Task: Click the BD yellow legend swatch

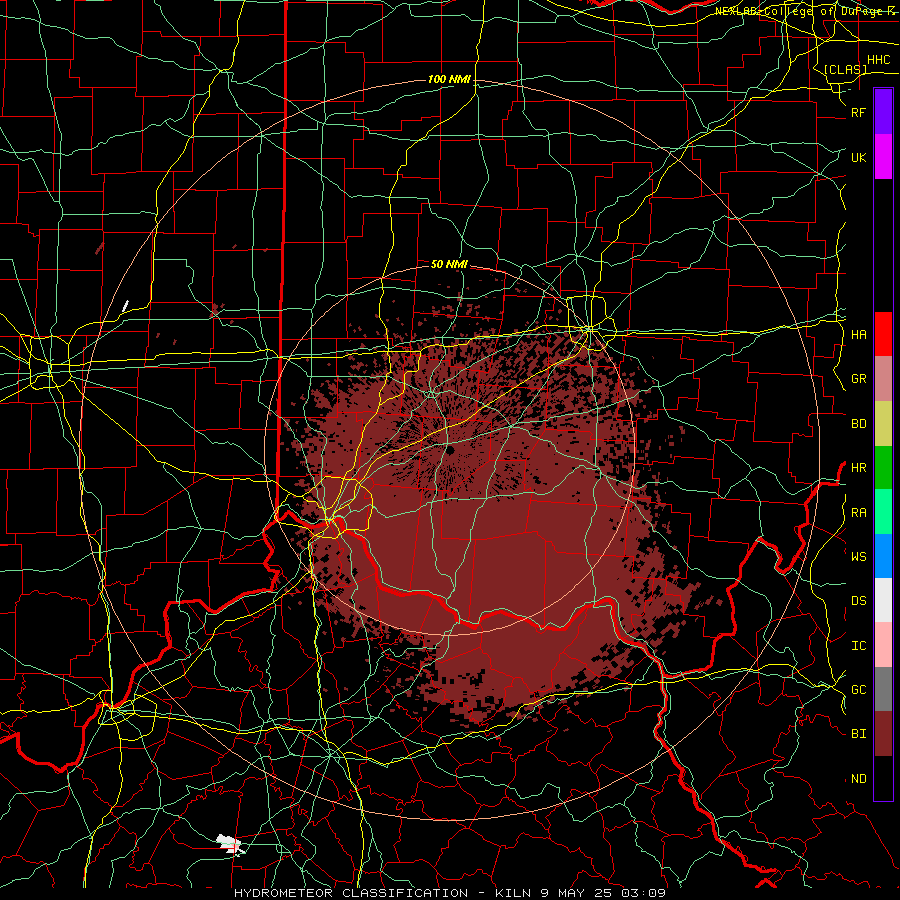Action: click(883, 424)
